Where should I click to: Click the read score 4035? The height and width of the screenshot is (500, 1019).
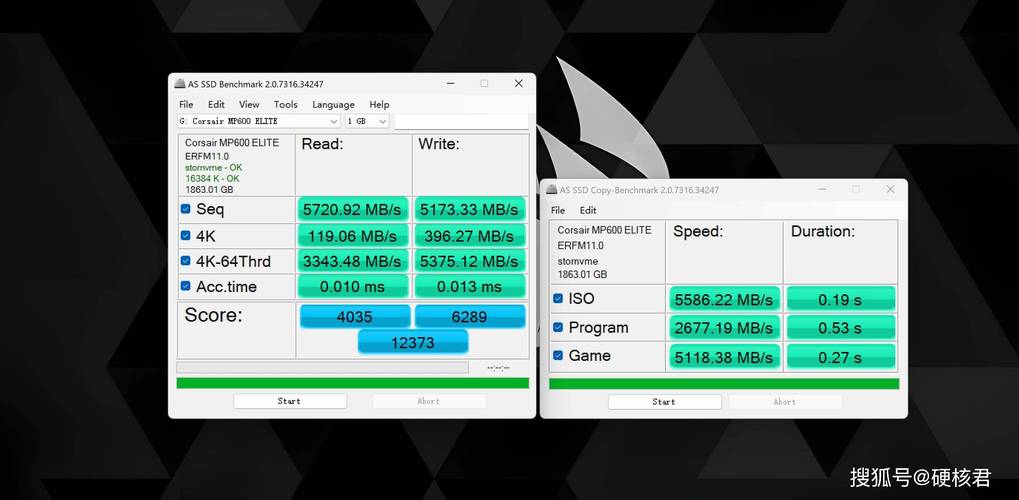pos(355,317)
